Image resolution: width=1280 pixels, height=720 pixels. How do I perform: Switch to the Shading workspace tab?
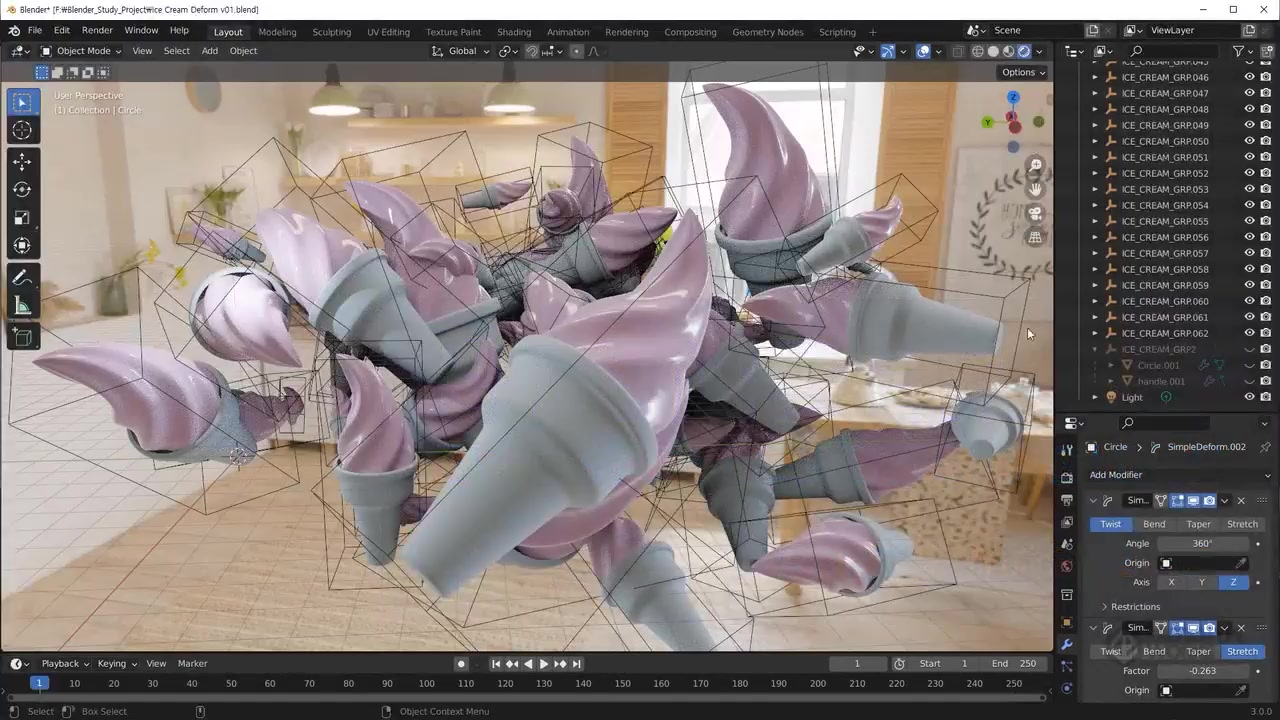coord(514,32)
